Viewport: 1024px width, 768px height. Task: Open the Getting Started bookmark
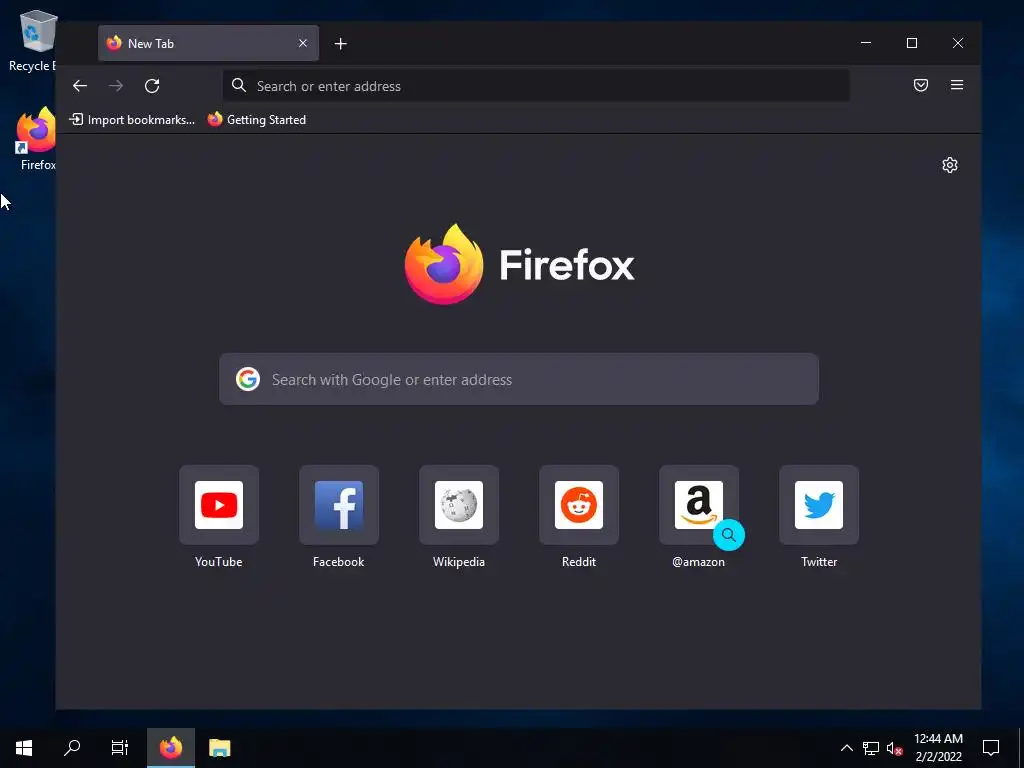pos(257,120)
